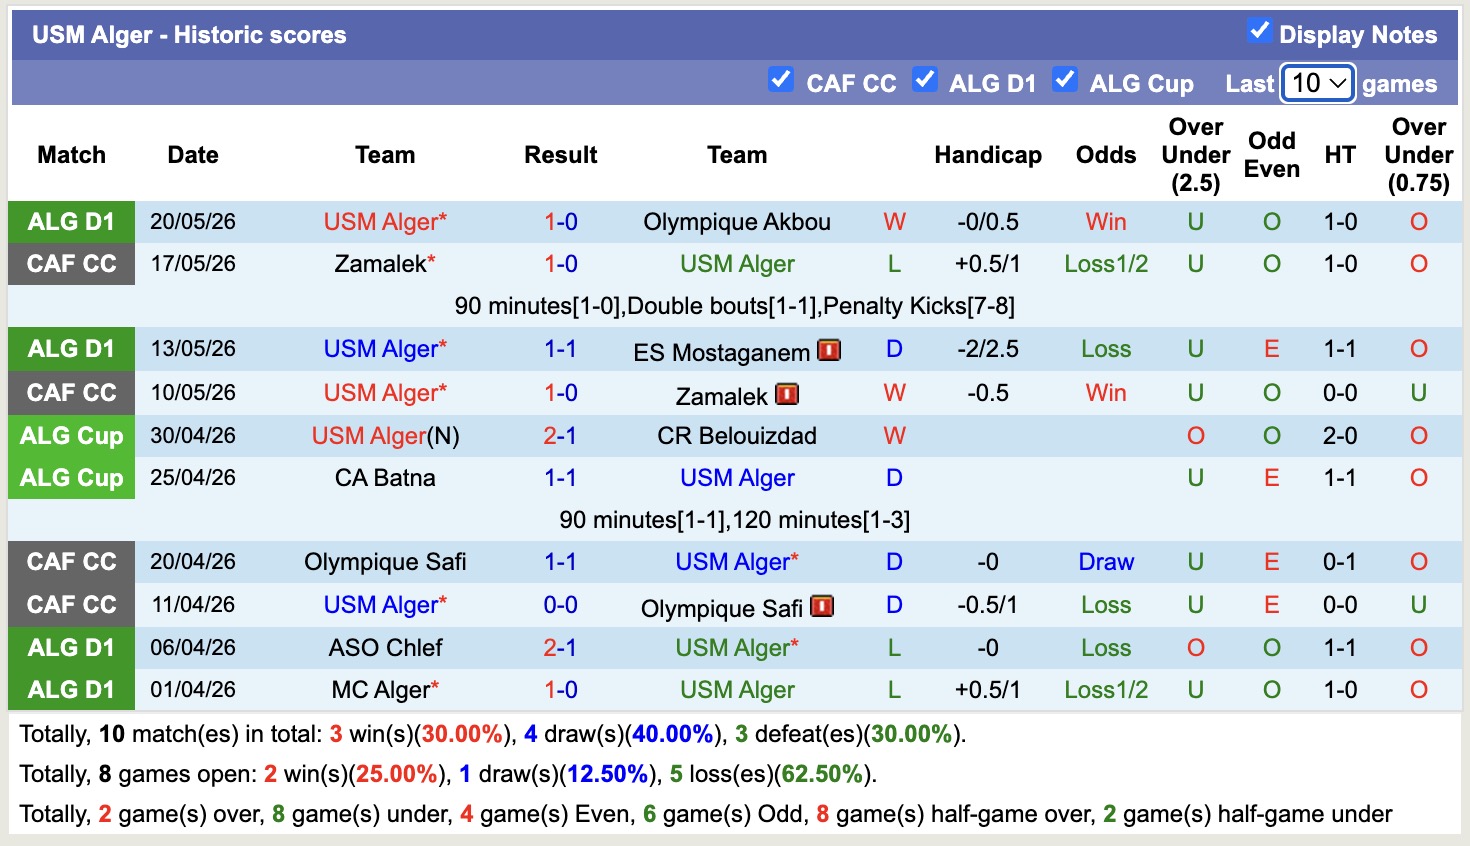Screen dimensions: 1470x846
Task: Click the ALG Cup badge dated 30/04/26
Action: click(71, 436)
